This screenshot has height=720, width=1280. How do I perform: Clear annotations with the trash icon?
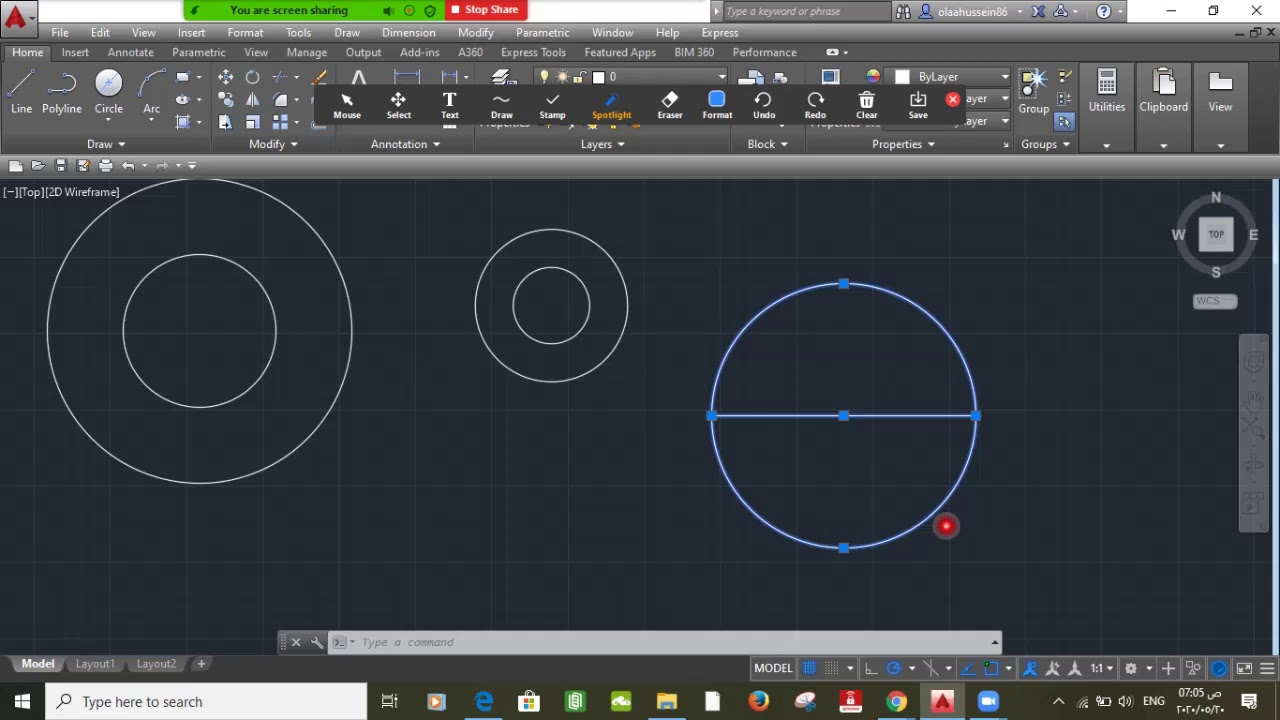coord(867,105)
